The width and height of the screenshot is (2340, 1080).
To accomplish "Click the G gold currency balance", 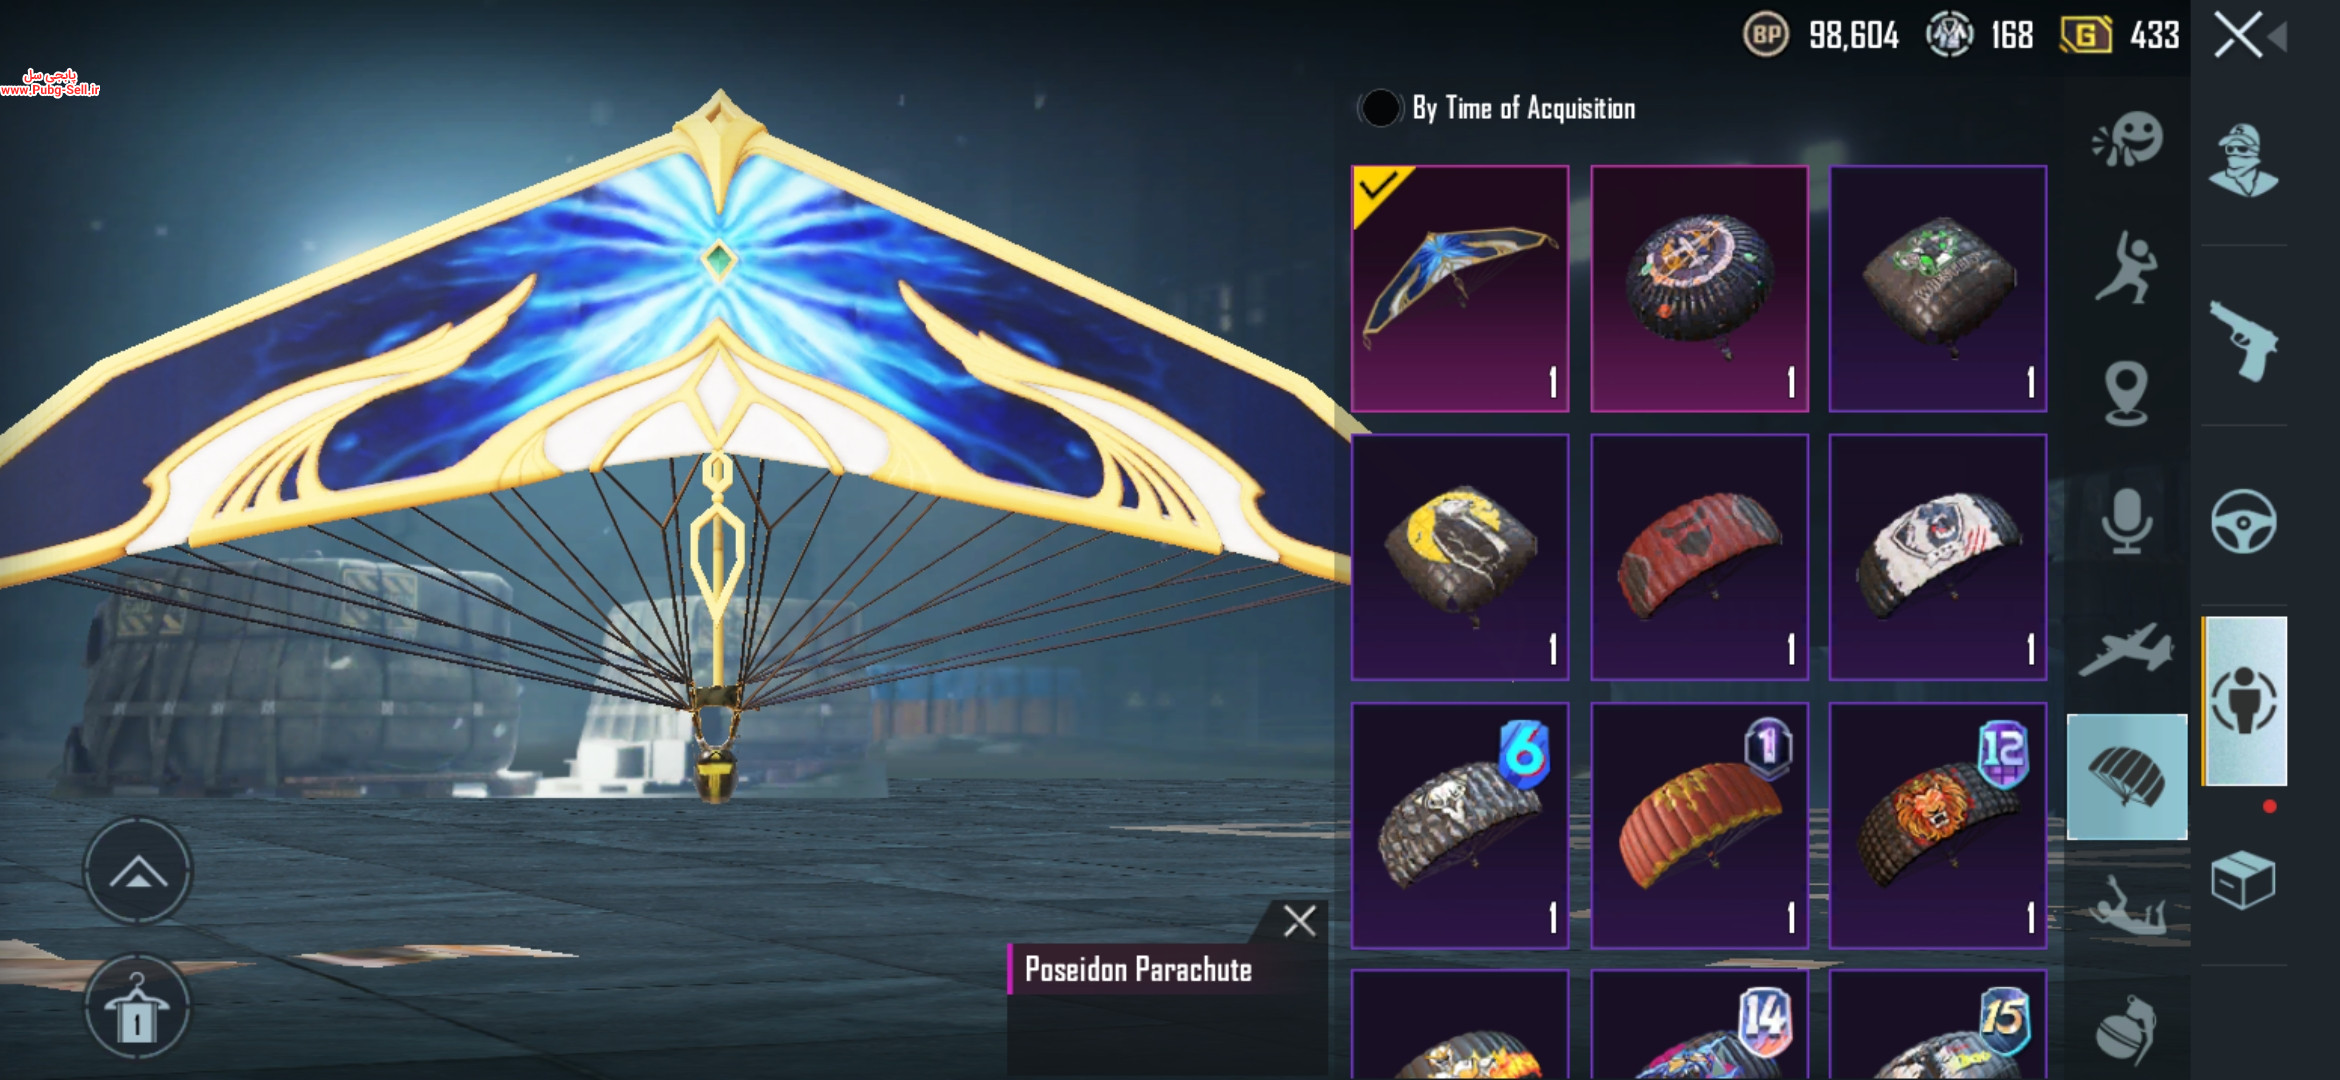I will point(2119,35).
